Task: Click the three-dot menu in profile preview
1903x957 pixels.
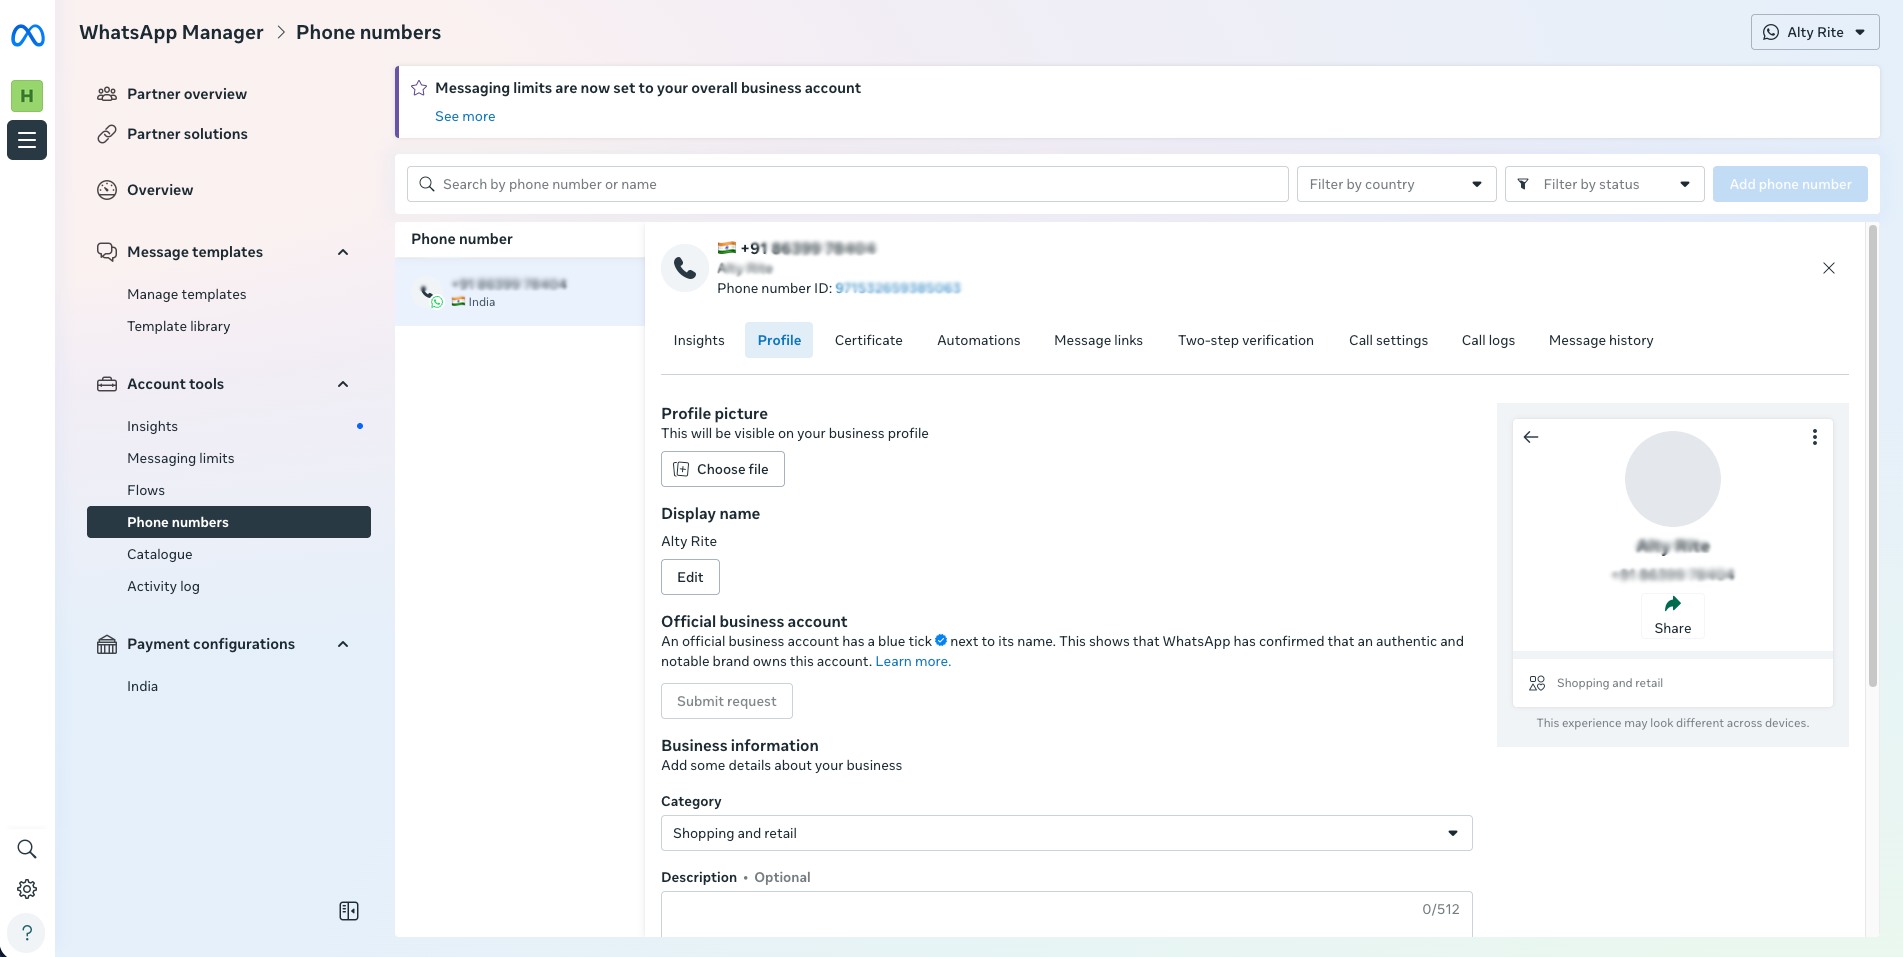Action: pyautogui.click(x=1814, y=437)
